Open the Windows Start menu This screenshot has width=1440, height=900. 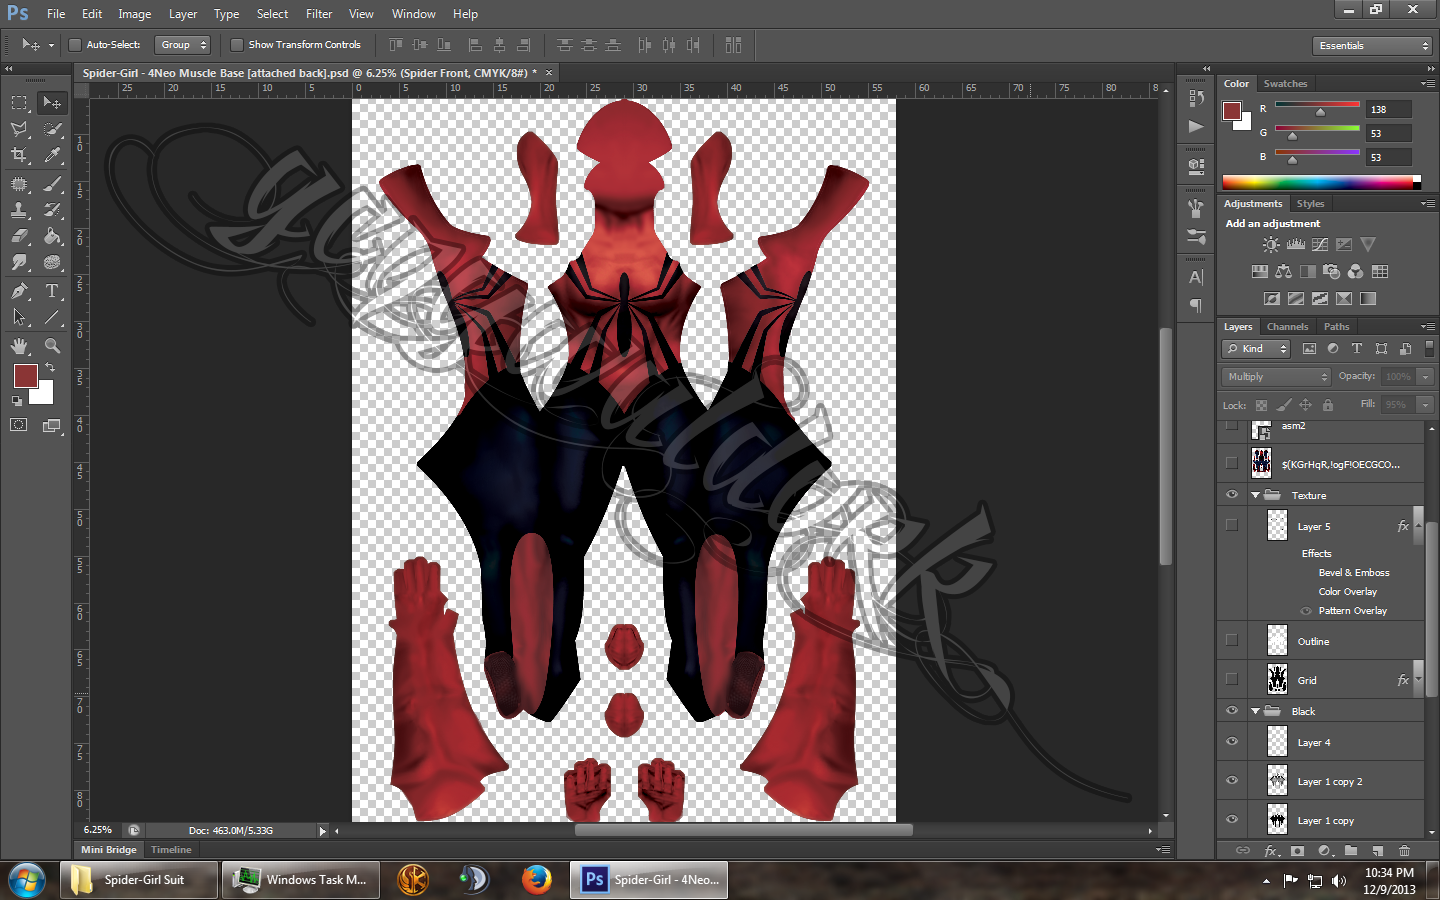[x=27, y=880]
